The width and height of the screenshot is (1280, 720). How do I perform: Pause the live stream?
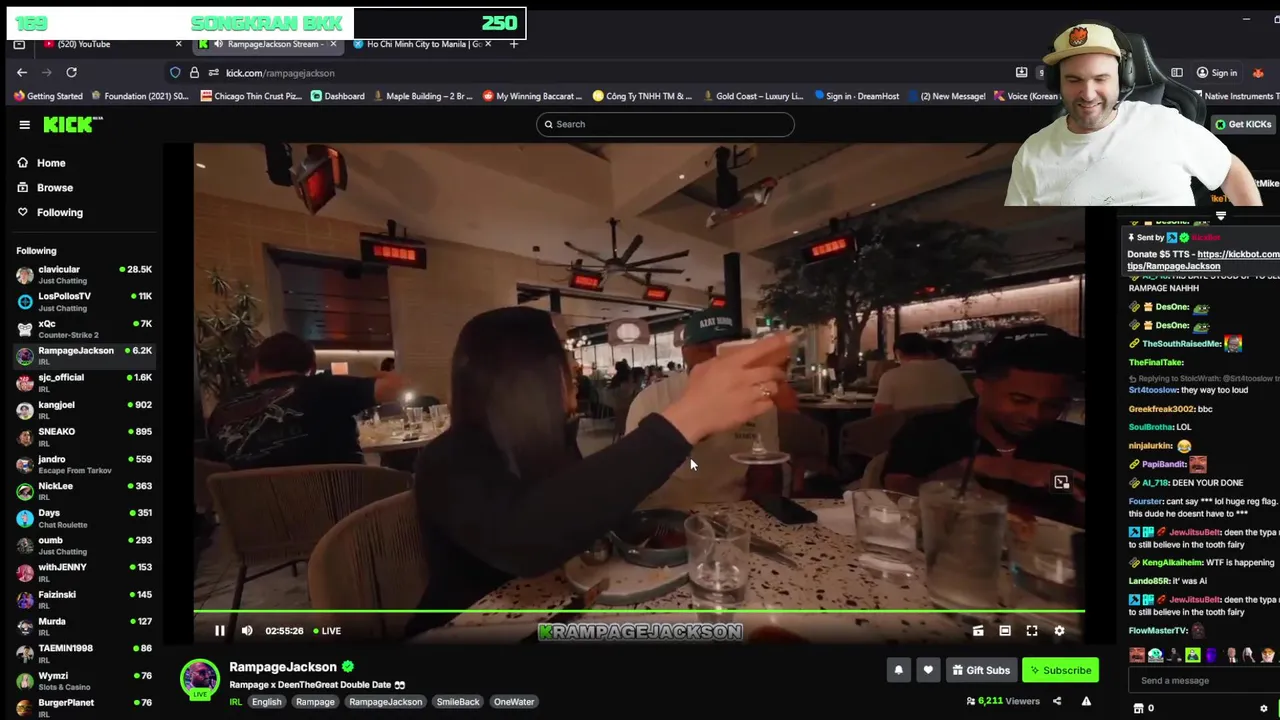pos(220,631)
